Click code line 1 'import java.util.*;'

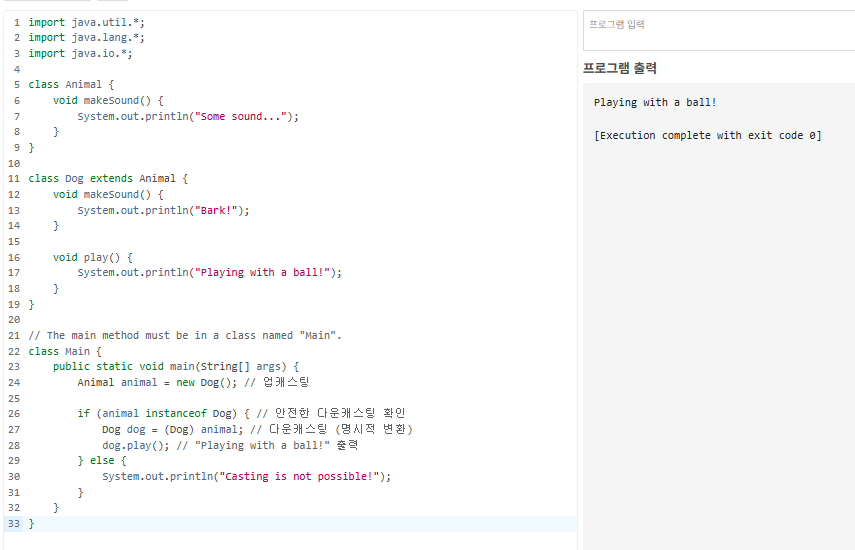point(87,22)
